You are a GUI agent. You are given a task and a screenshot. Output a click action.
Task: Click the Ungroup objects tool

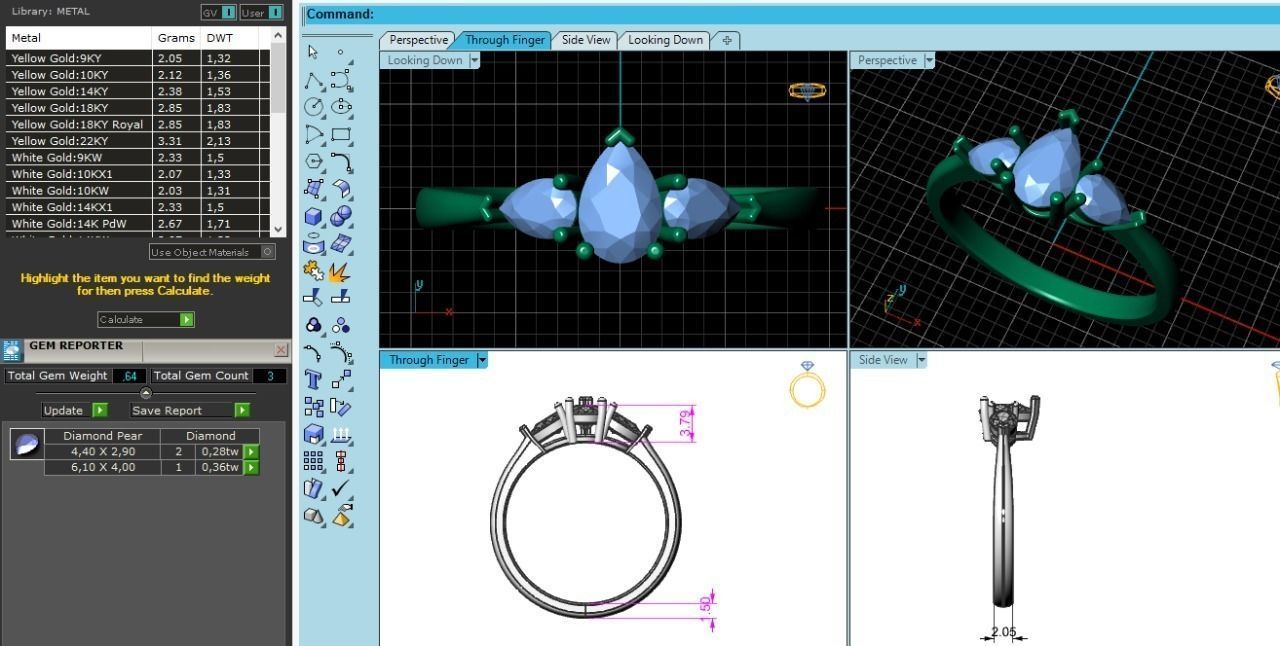click(341, 325)
